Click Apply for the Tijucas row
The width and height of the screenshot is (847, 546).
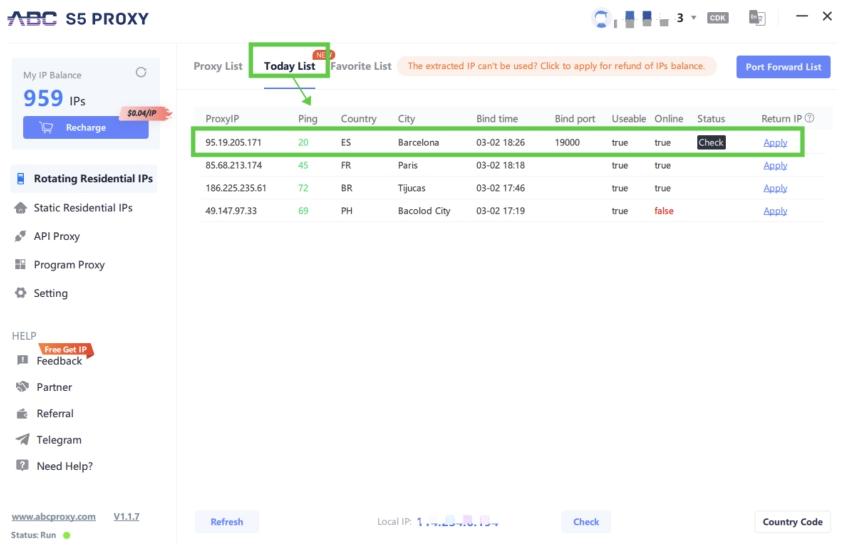(x=775, y=188)
